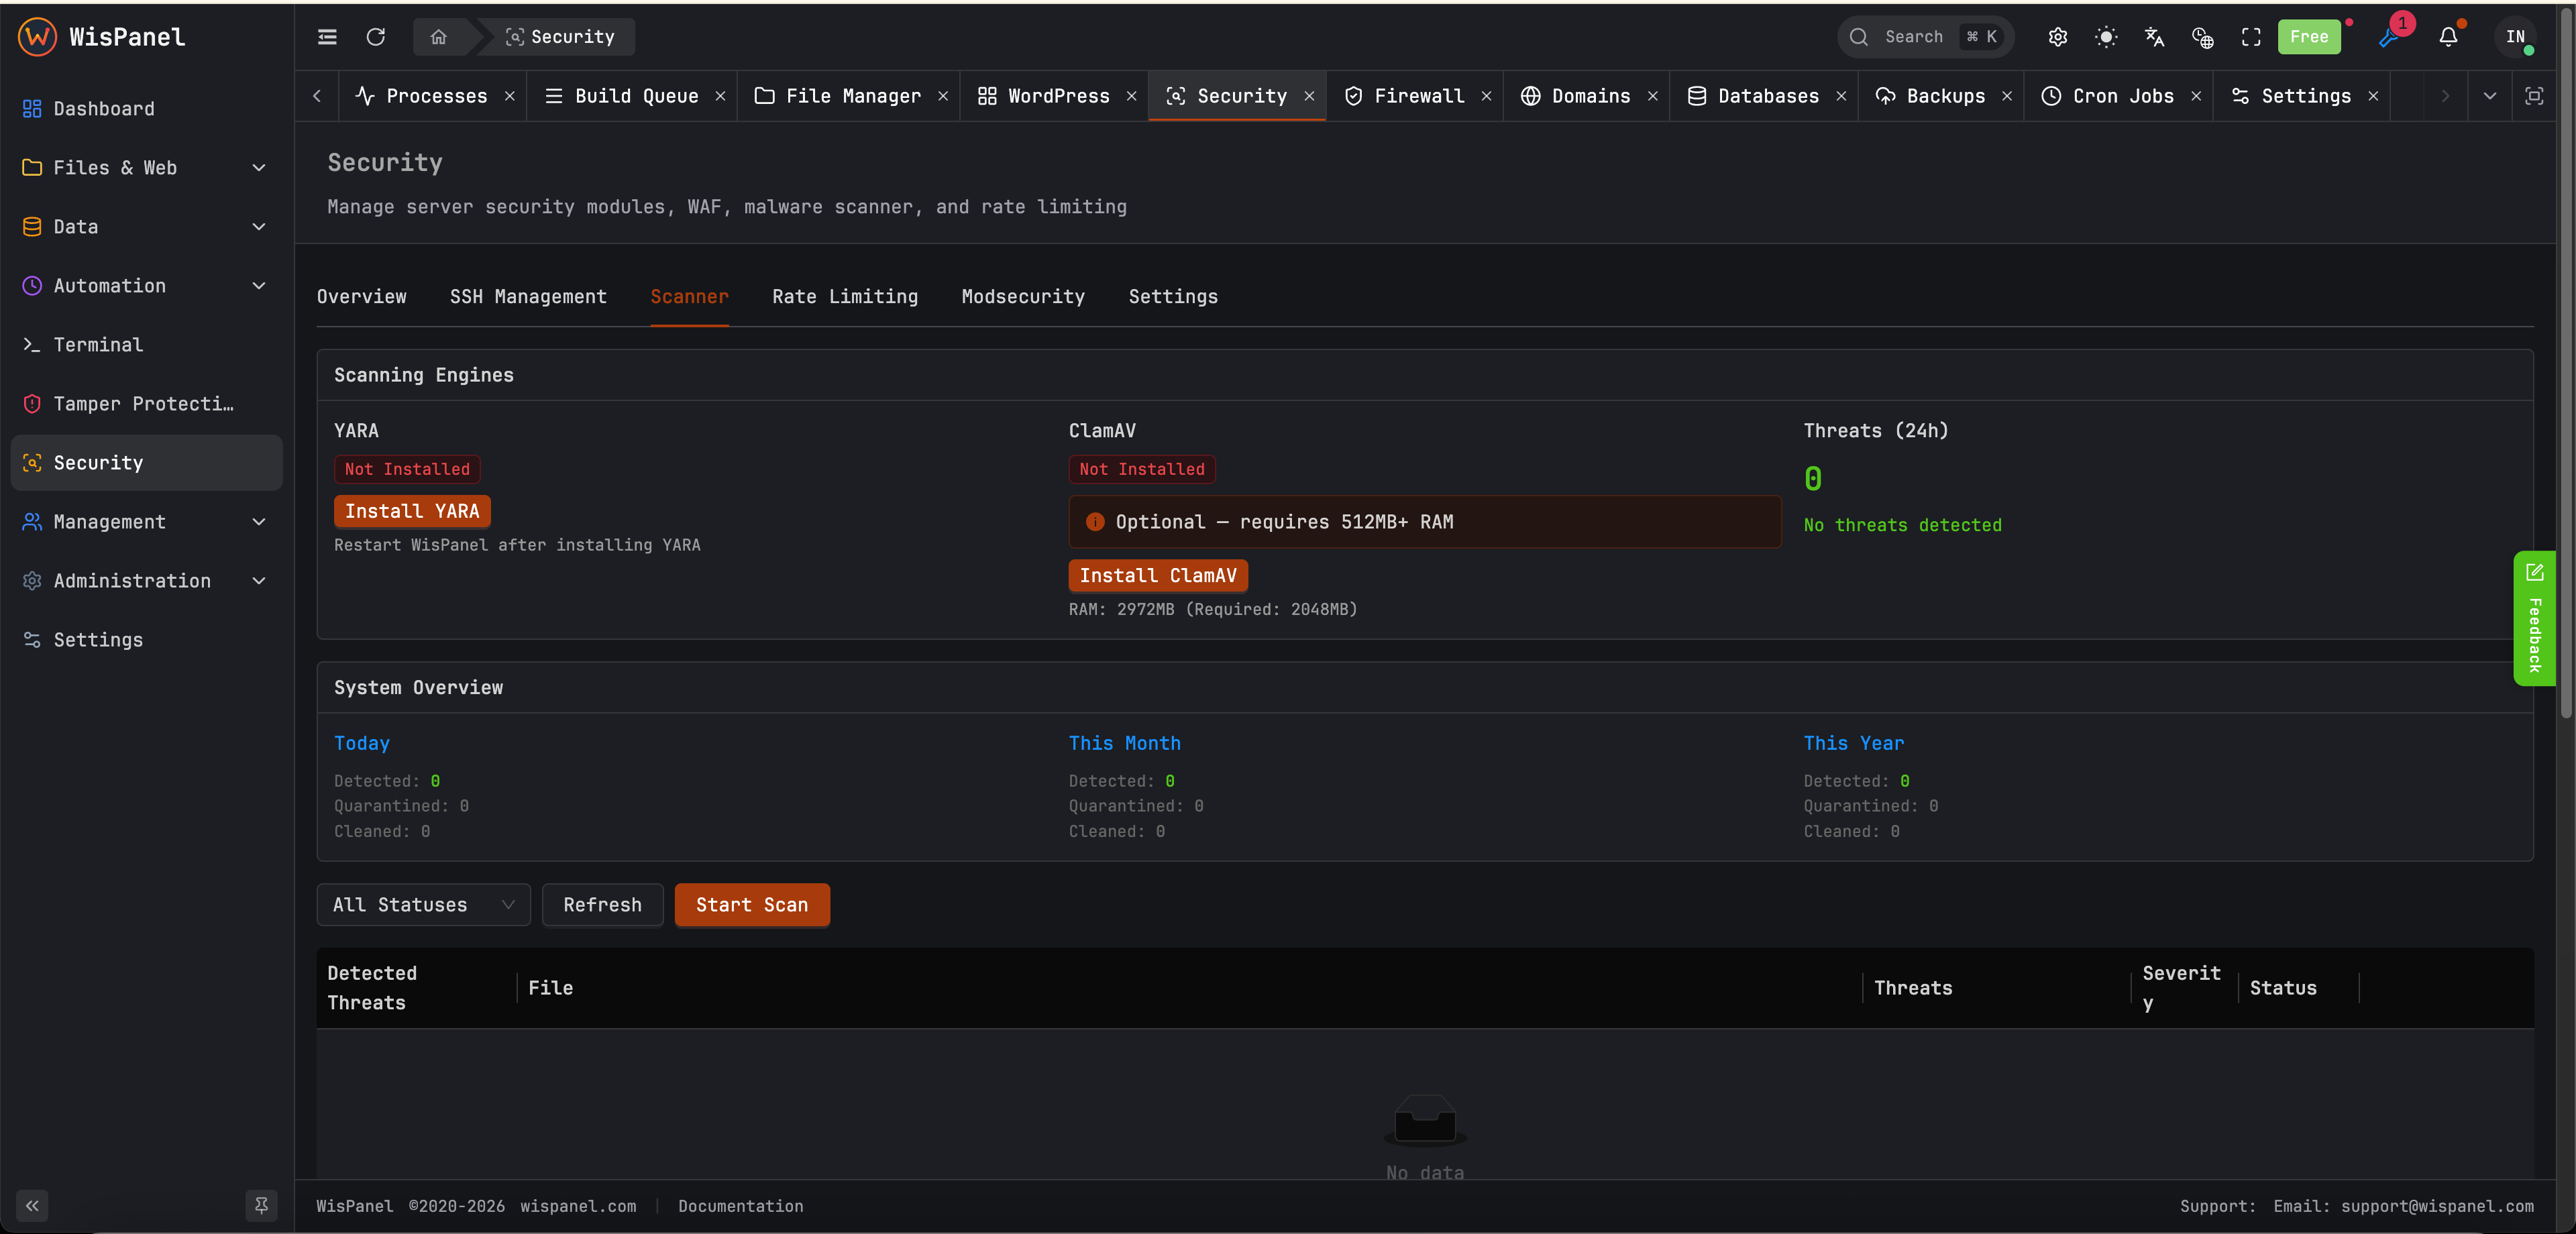
Task: Toggle light/dark theme sun icon
Action: 2106,37
